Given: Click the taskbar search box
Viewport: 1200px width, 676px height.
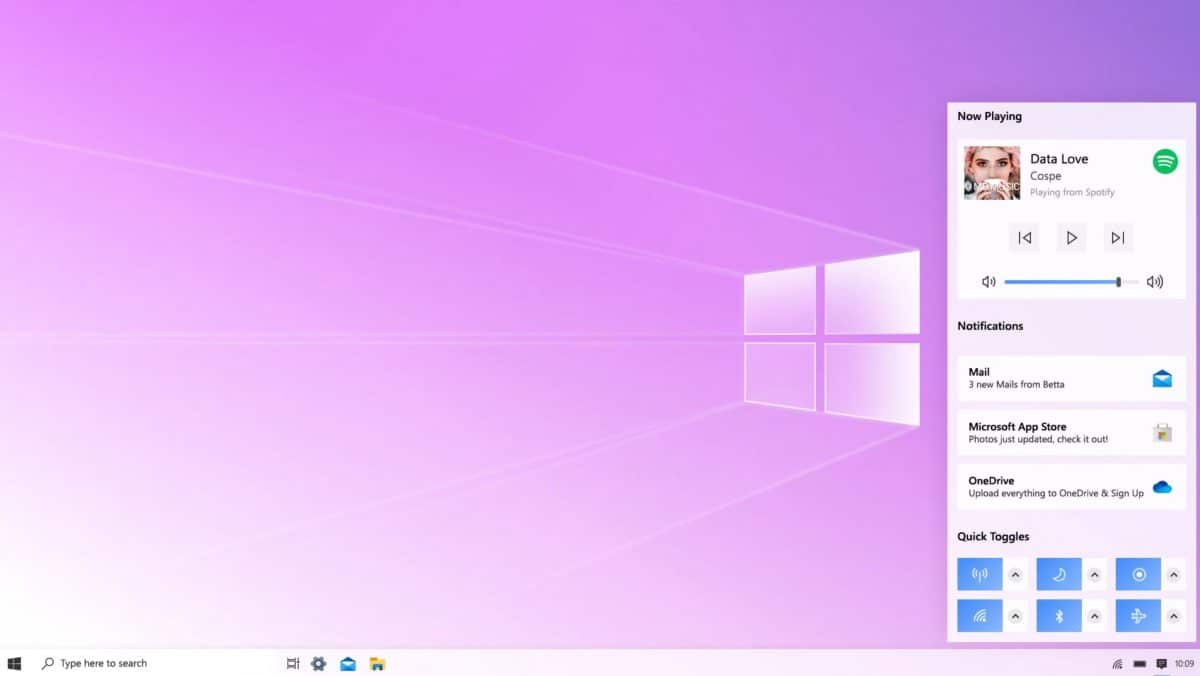Looking at the screenshot, I should [100, 663].
